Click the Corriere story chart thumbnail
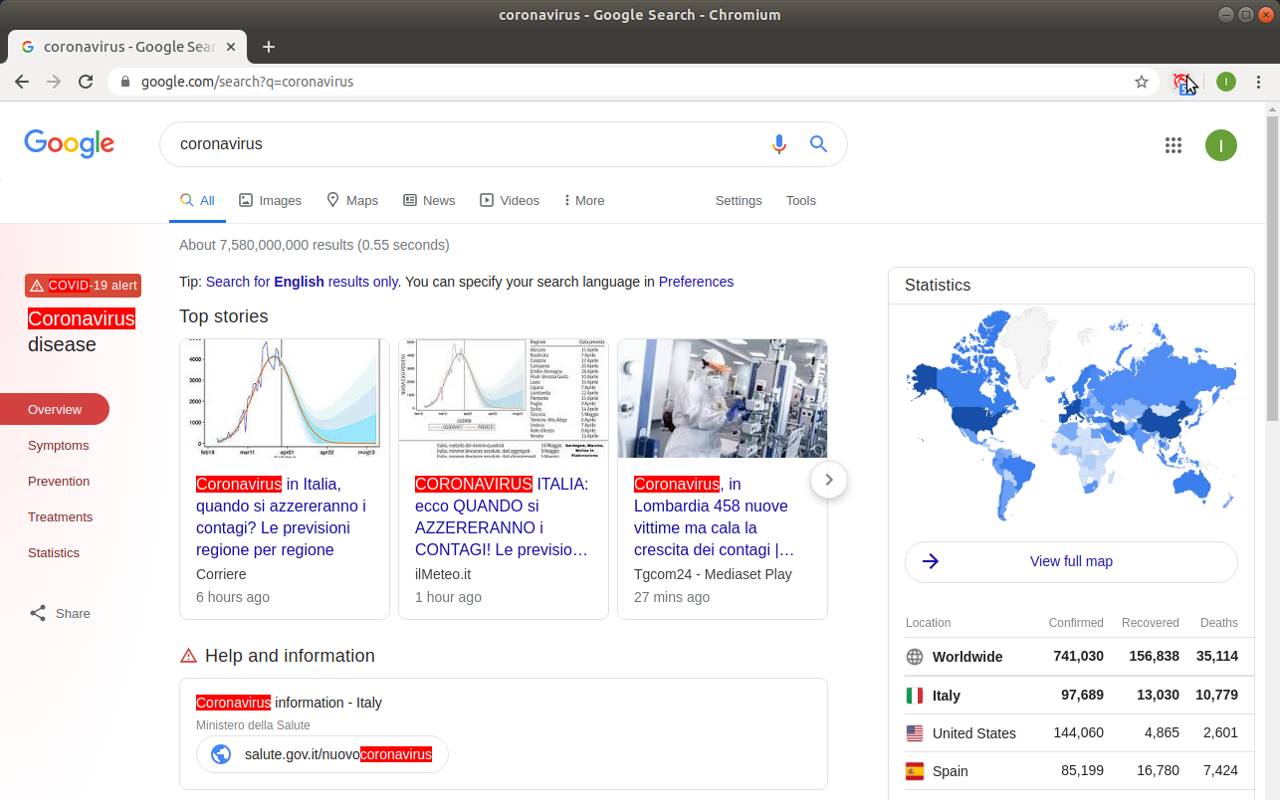The width and height of the screenshot is (1280, 800). coord(285,398)
